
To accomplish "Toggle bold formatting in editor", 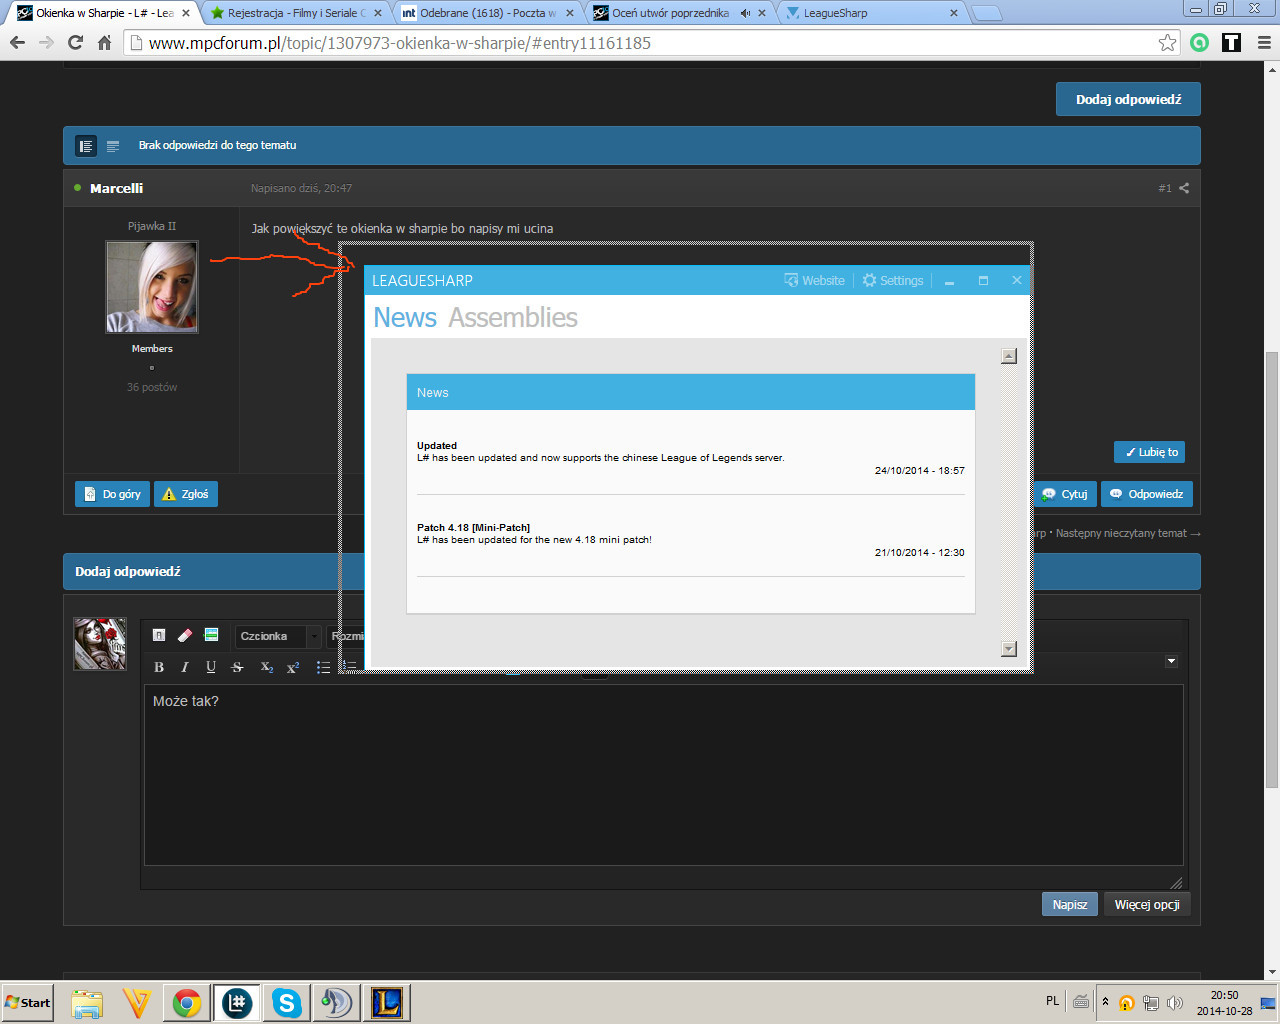I will pos(159,667).
